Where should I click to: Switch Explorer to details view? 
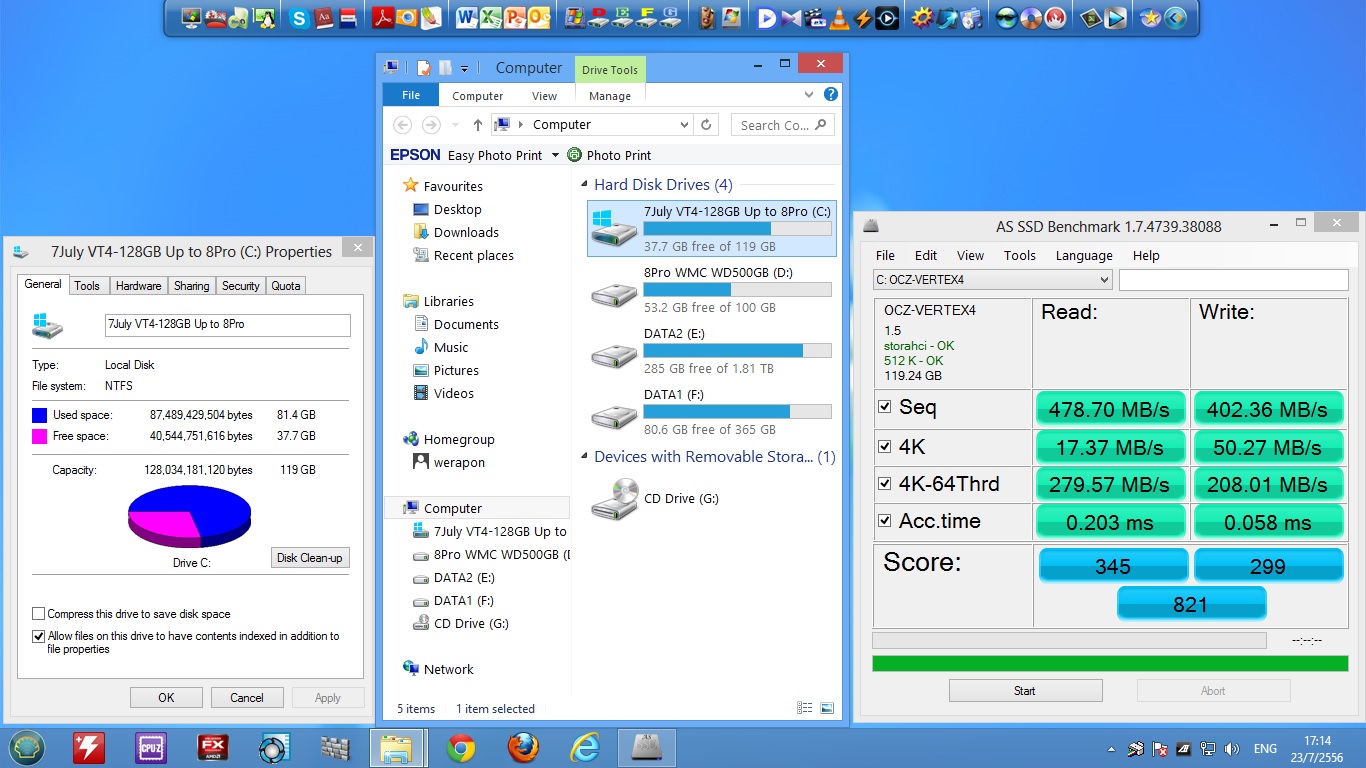(805, 708)
